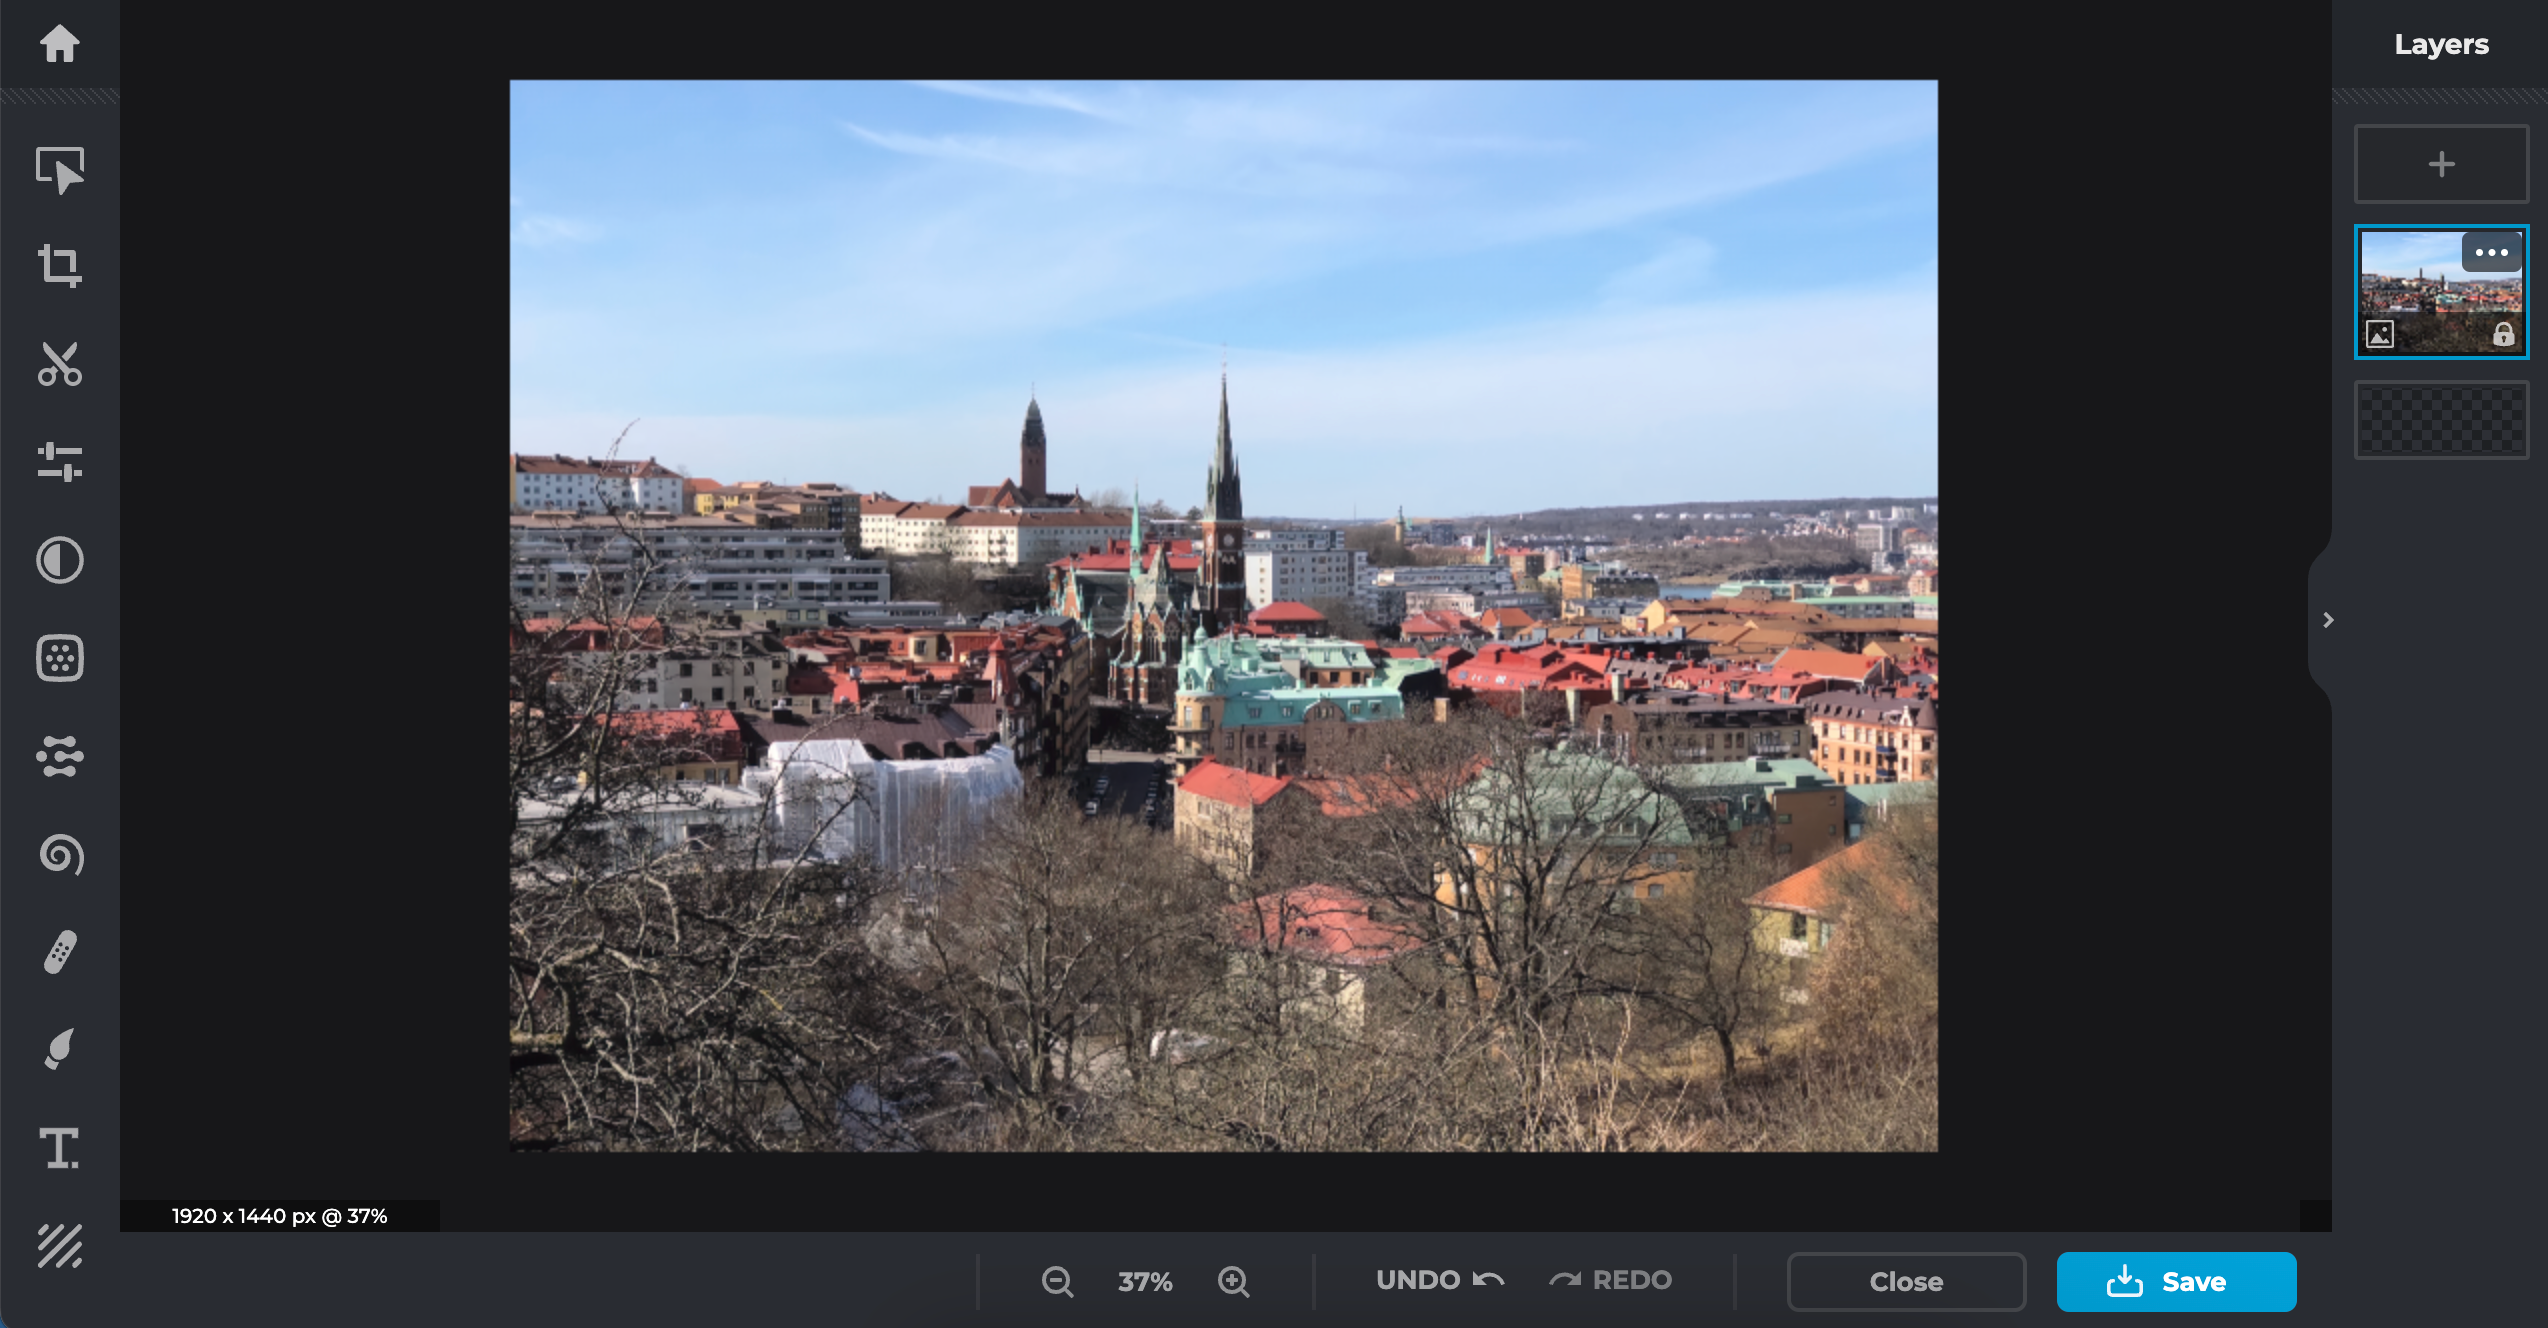Open the Text tool
Screen dimensions: 2548x1328
[x=57, y=1148]
